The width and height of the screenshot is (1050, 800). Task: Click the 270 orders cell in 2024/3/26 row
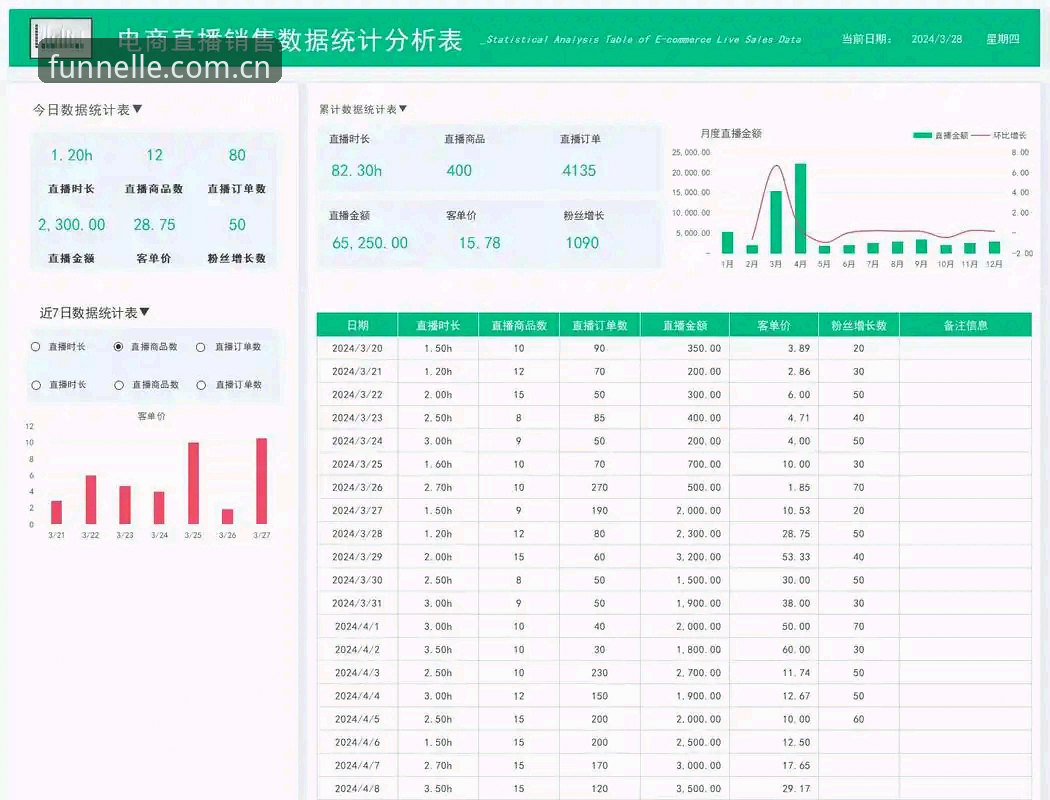pos(600,487)
